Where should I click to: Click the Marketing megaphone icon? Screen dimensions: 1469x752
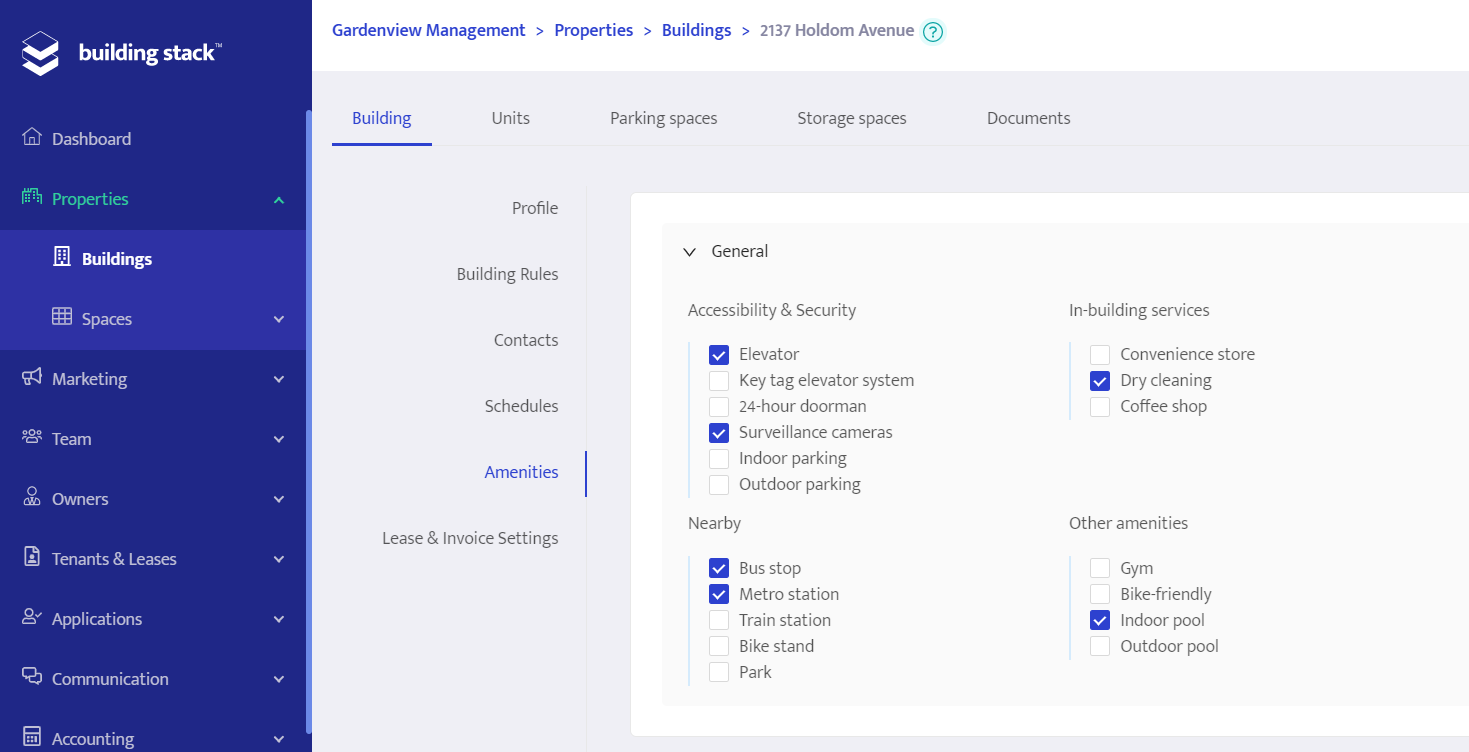click(x=32, y=377)
